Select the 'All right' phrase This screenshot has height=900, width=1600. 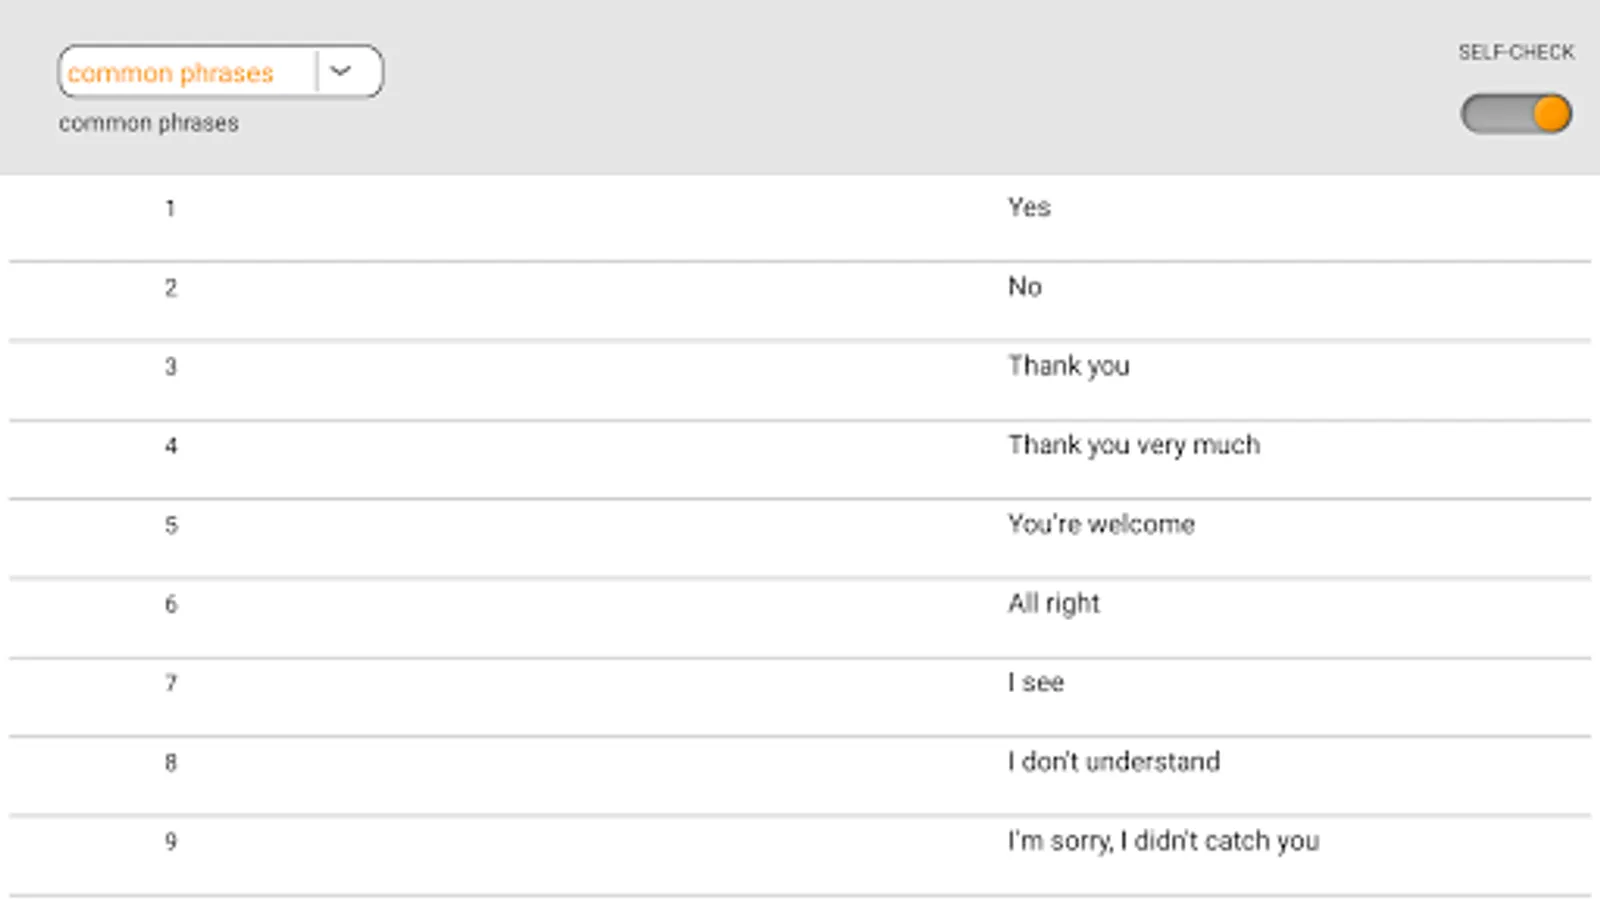click(1053, 603)
